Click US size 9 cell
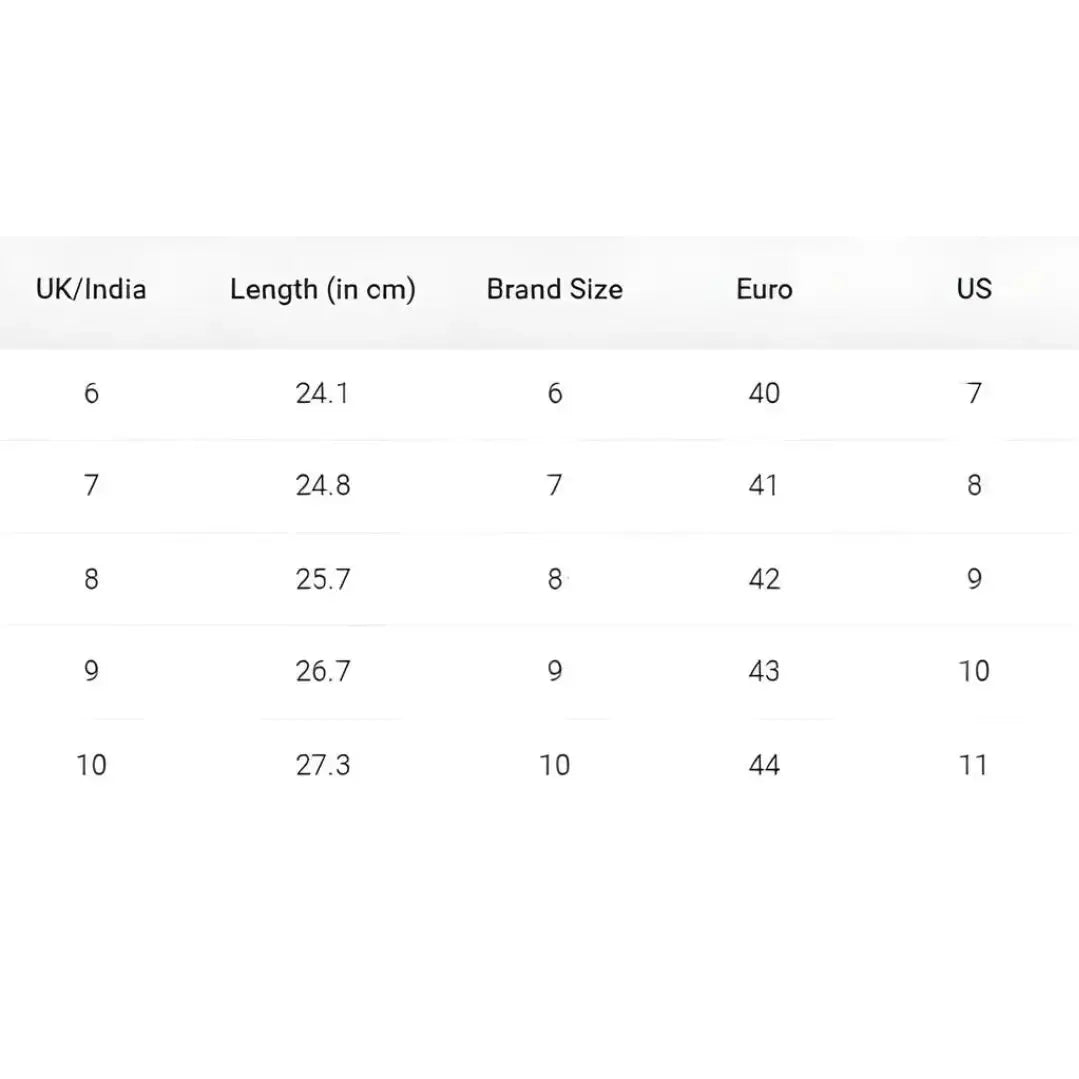The width and height of the screenshot is (1079, 1079). [x=973, y=579]
